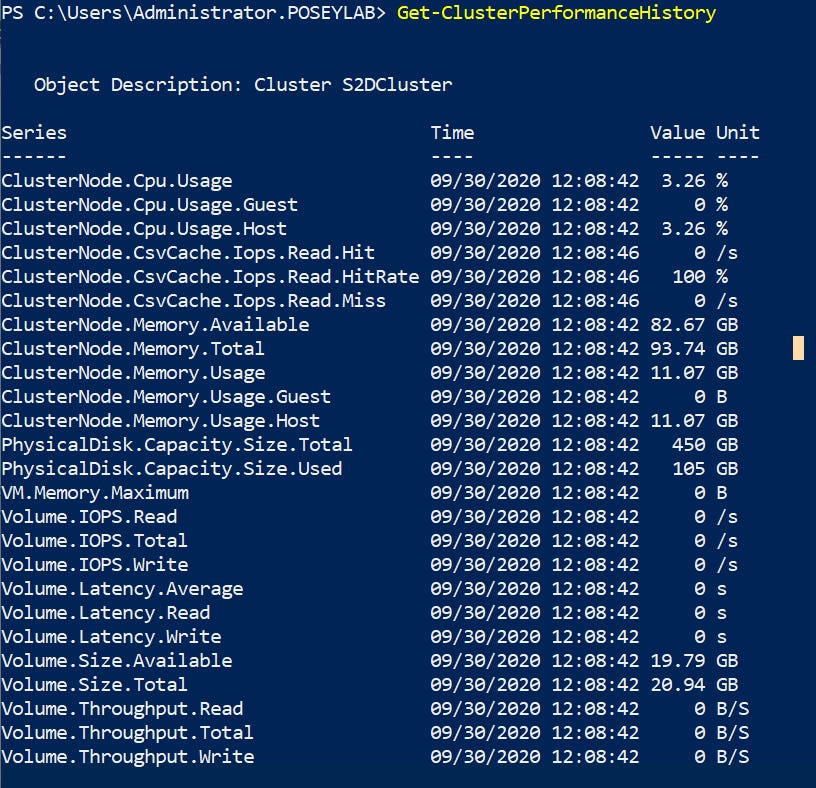Select the ClusterNode.Memory.Available series text
The image size is (816, 788).
155,325
